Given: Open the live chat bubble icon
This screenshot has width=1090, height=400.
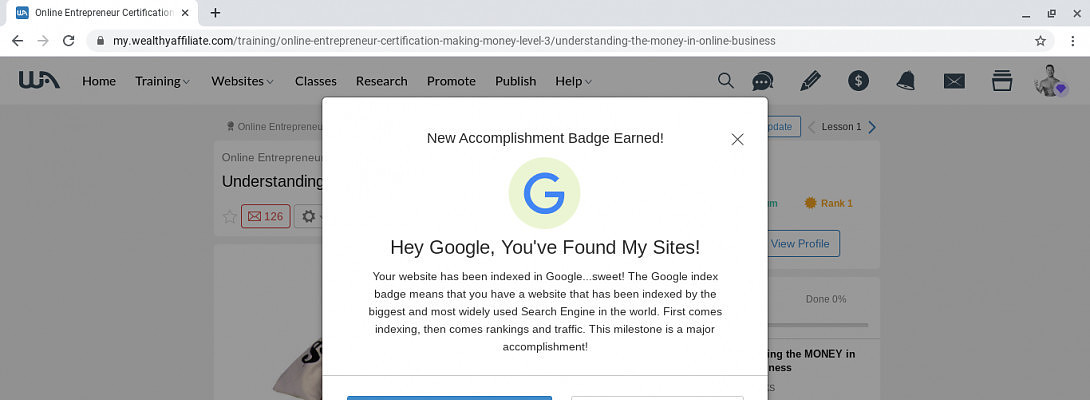Looking at the screenshot, I should [x=763, y=81].
